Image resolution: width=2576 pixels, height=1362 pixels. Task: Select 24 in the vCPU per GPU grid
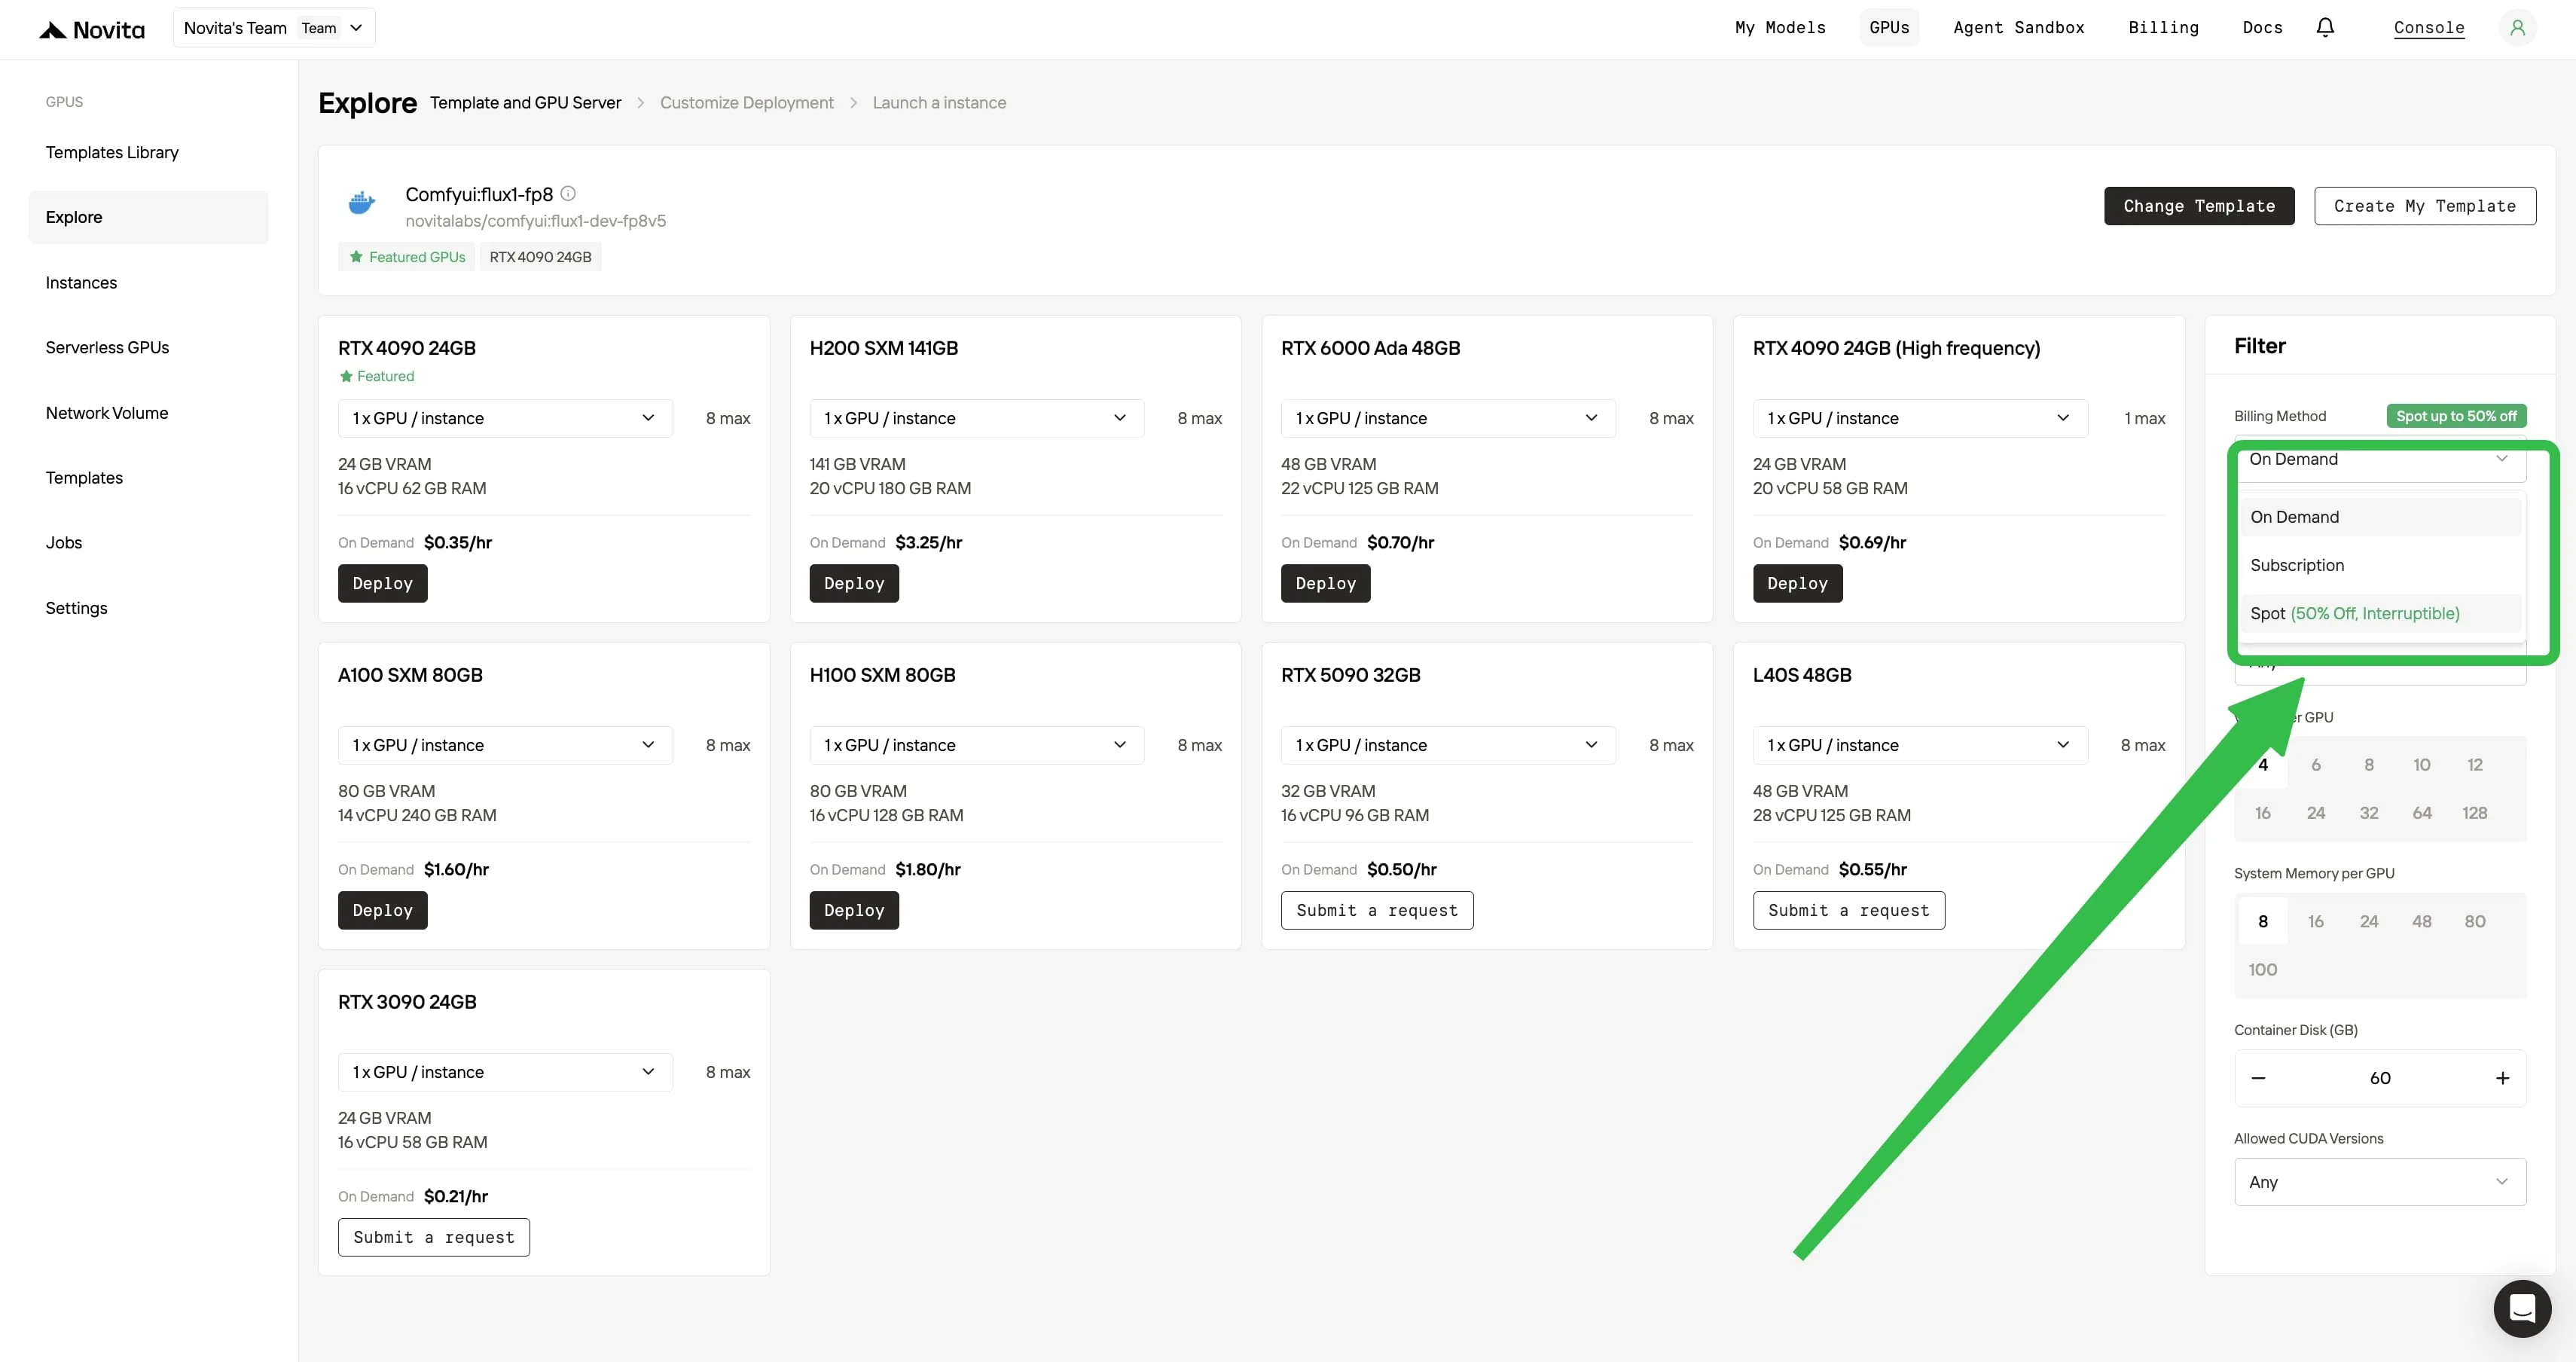pyautogui.click(x=2315, y=813)
